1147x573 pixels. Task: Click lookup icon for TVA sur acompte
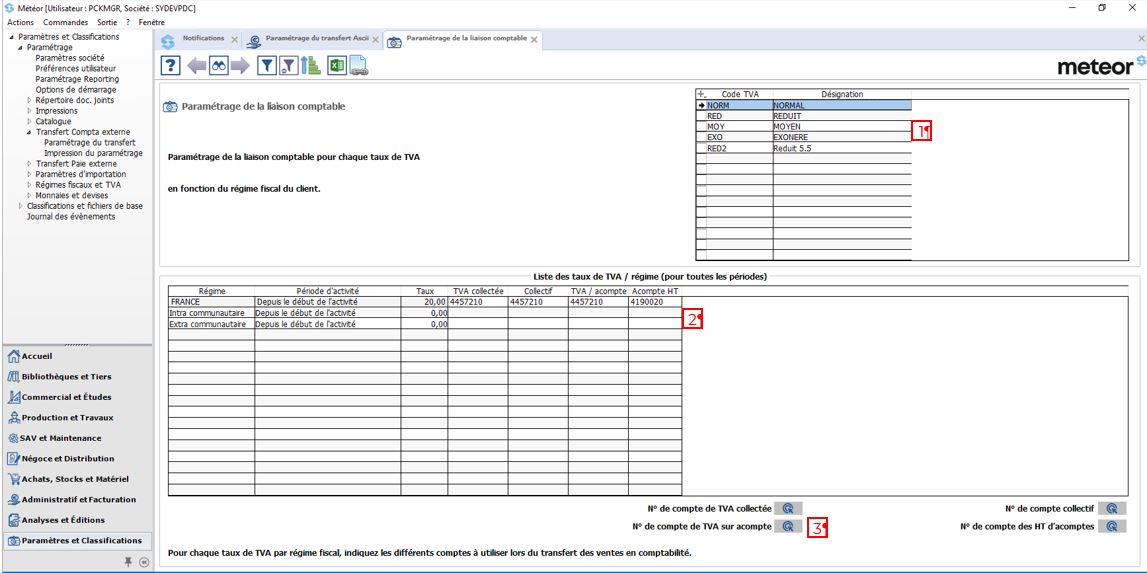[788, 526]
